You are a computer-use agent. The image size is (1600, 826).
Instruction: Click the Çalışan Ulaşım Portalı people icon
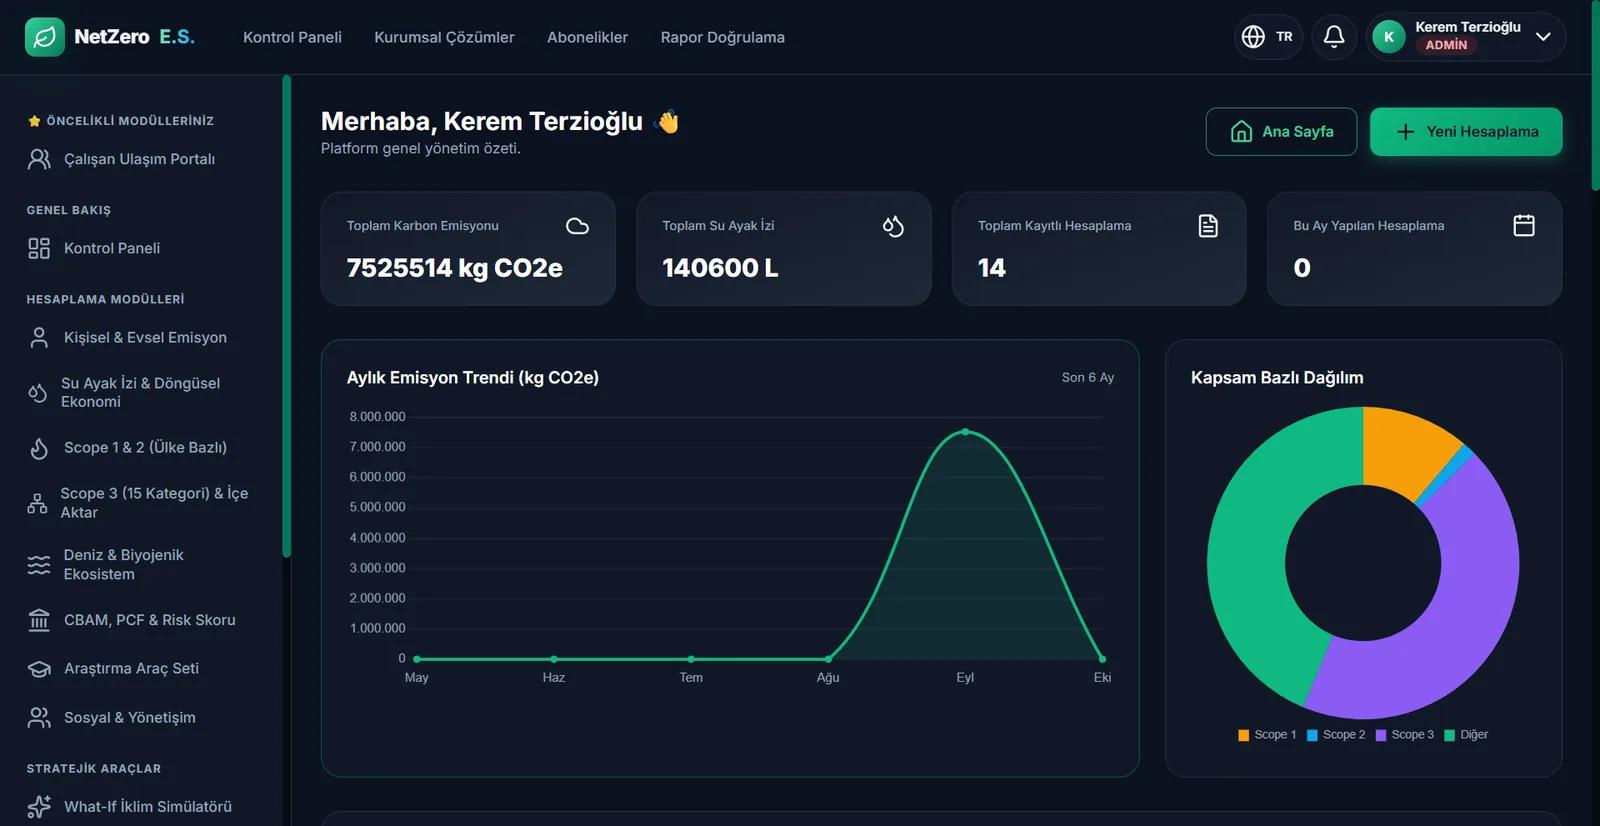tap(39, 159)
